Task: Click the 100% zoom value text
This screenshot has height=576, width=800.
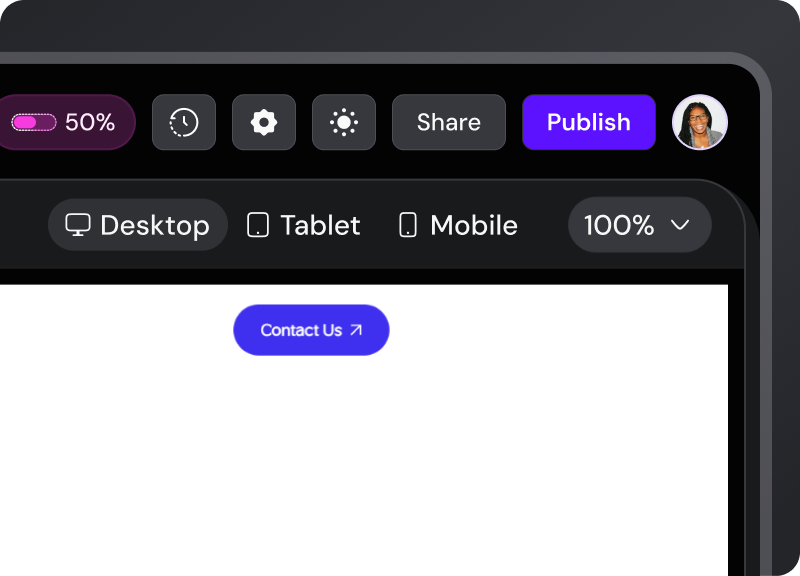Action: coord(619,225)
